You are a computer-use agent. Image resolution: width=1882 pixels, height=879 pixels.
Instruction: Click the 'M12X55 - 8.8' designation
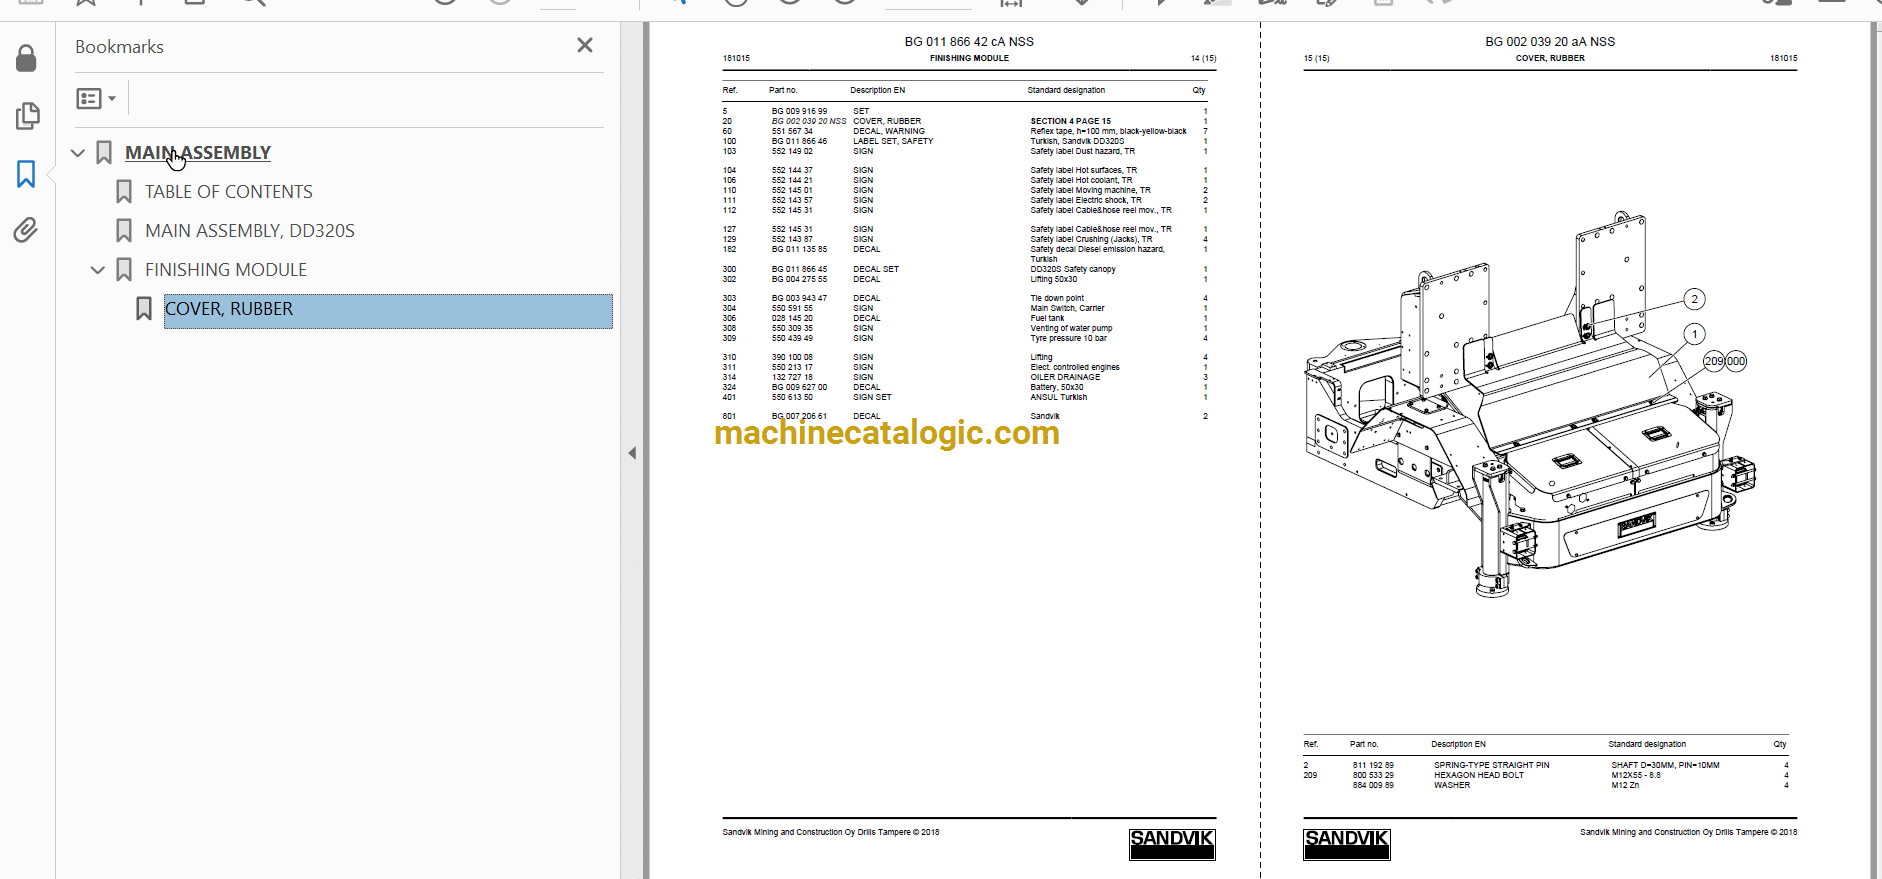coord(1636,775)
